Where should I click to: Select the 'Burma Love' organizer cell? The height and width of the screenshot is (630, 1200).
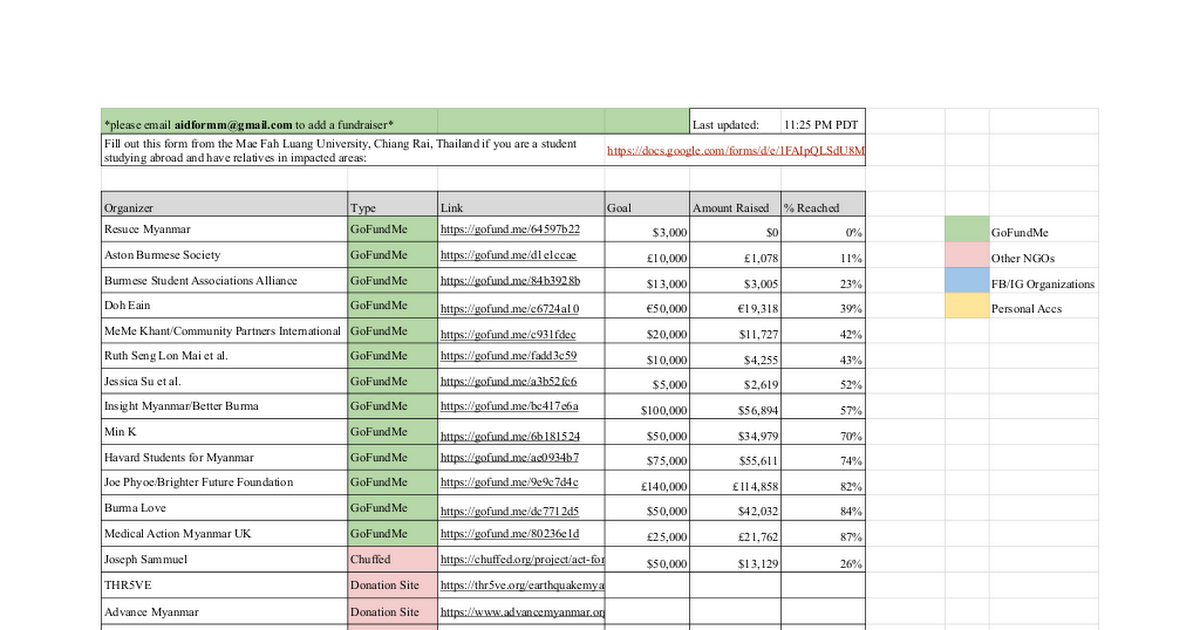point(224,509)
